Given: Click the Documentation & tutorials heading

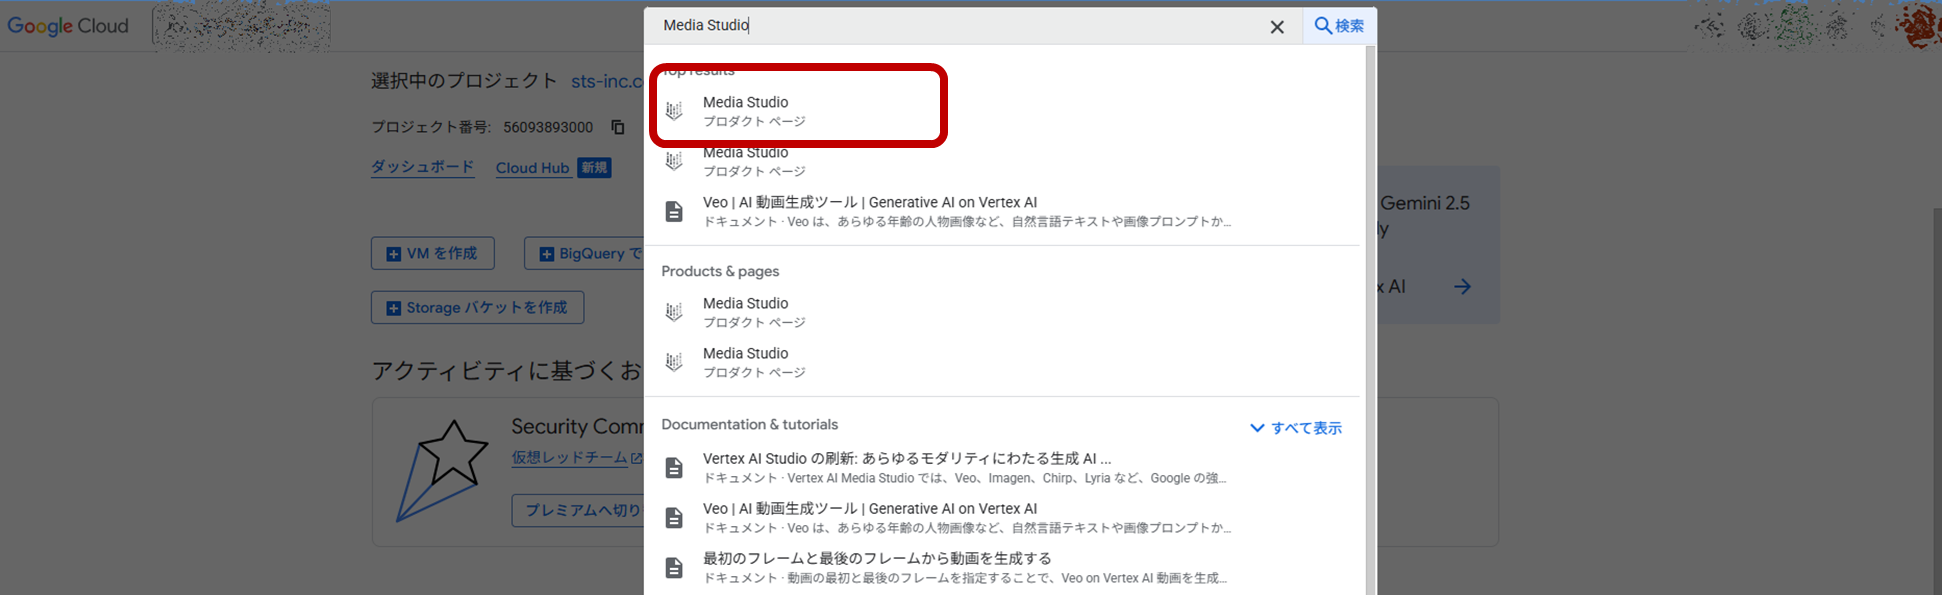Looking at the screenshot, I should click(750, 425).
